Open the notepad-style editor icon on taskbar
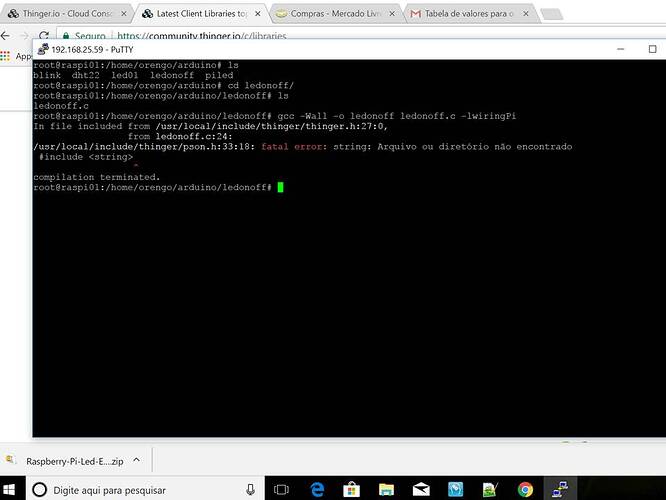 [490, 490]
